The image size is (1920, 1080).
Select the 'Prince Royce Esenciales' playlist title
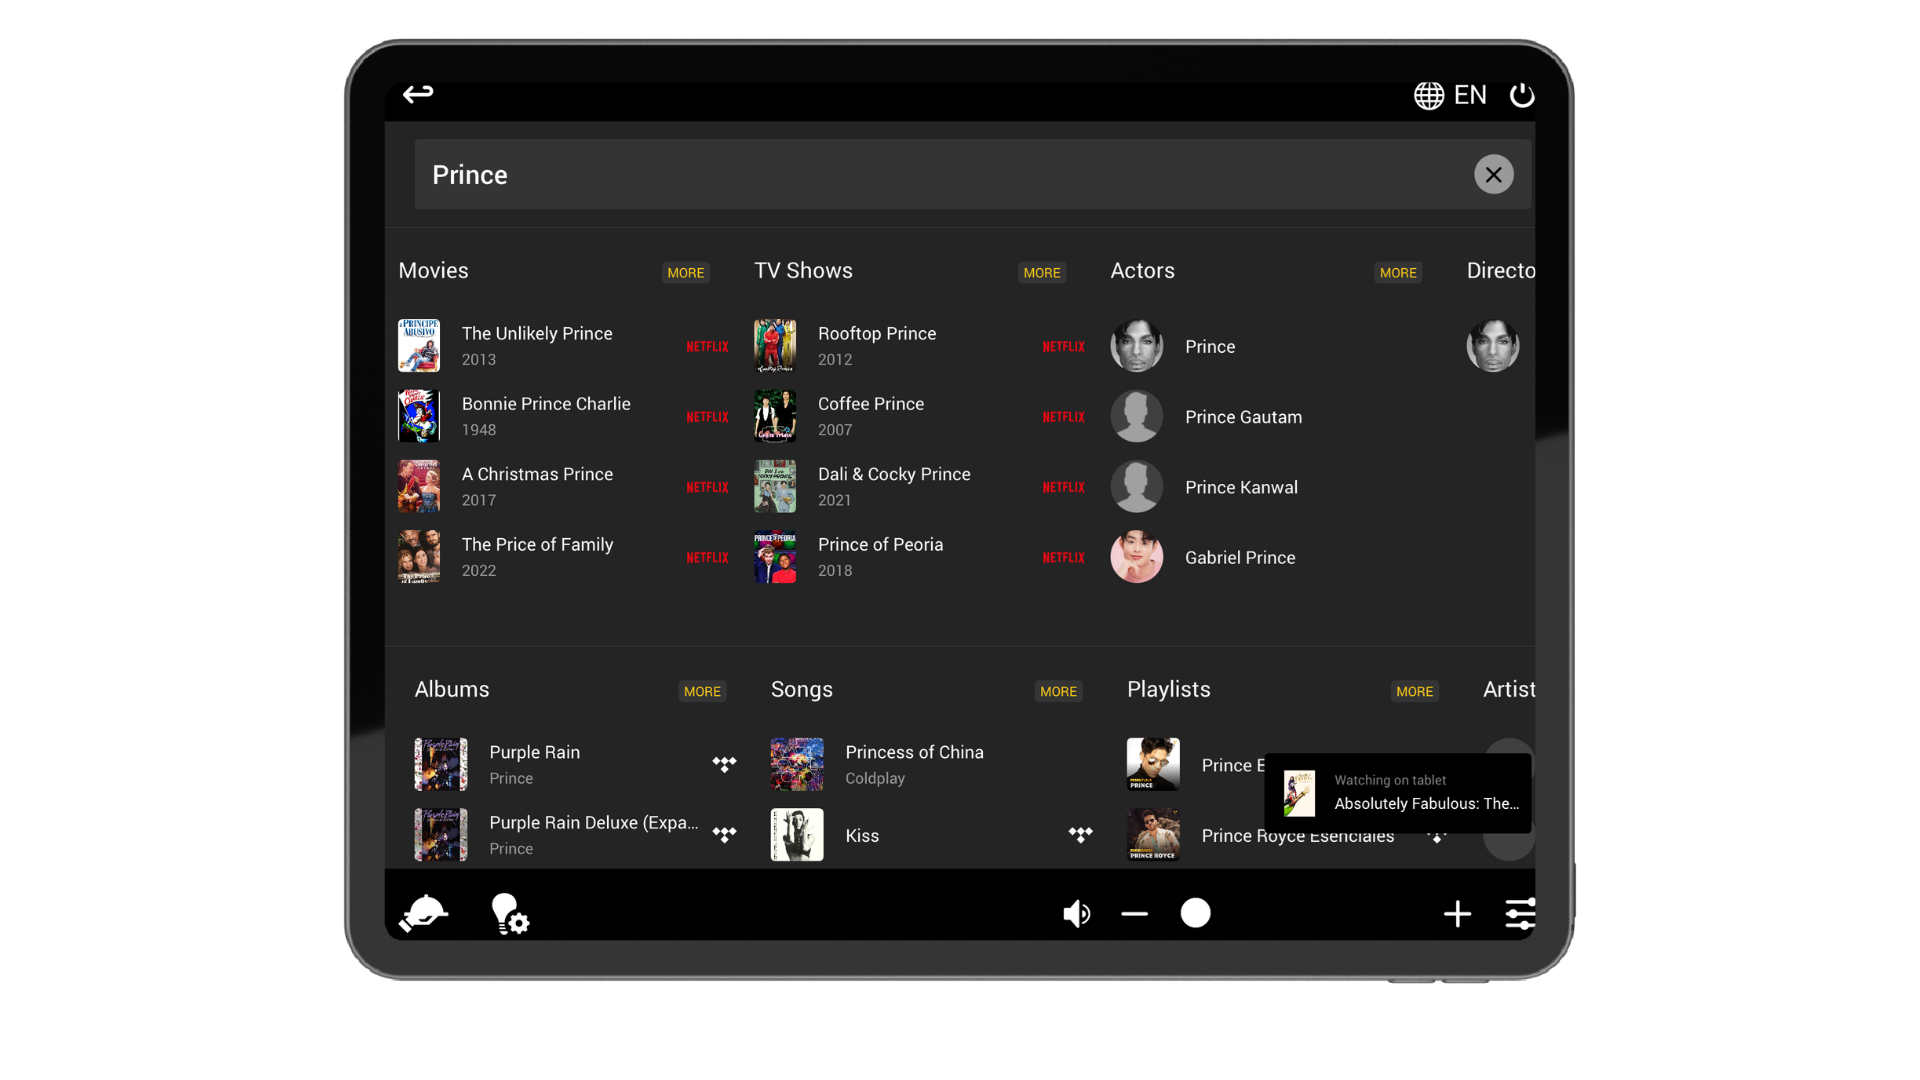(1297, 836)
